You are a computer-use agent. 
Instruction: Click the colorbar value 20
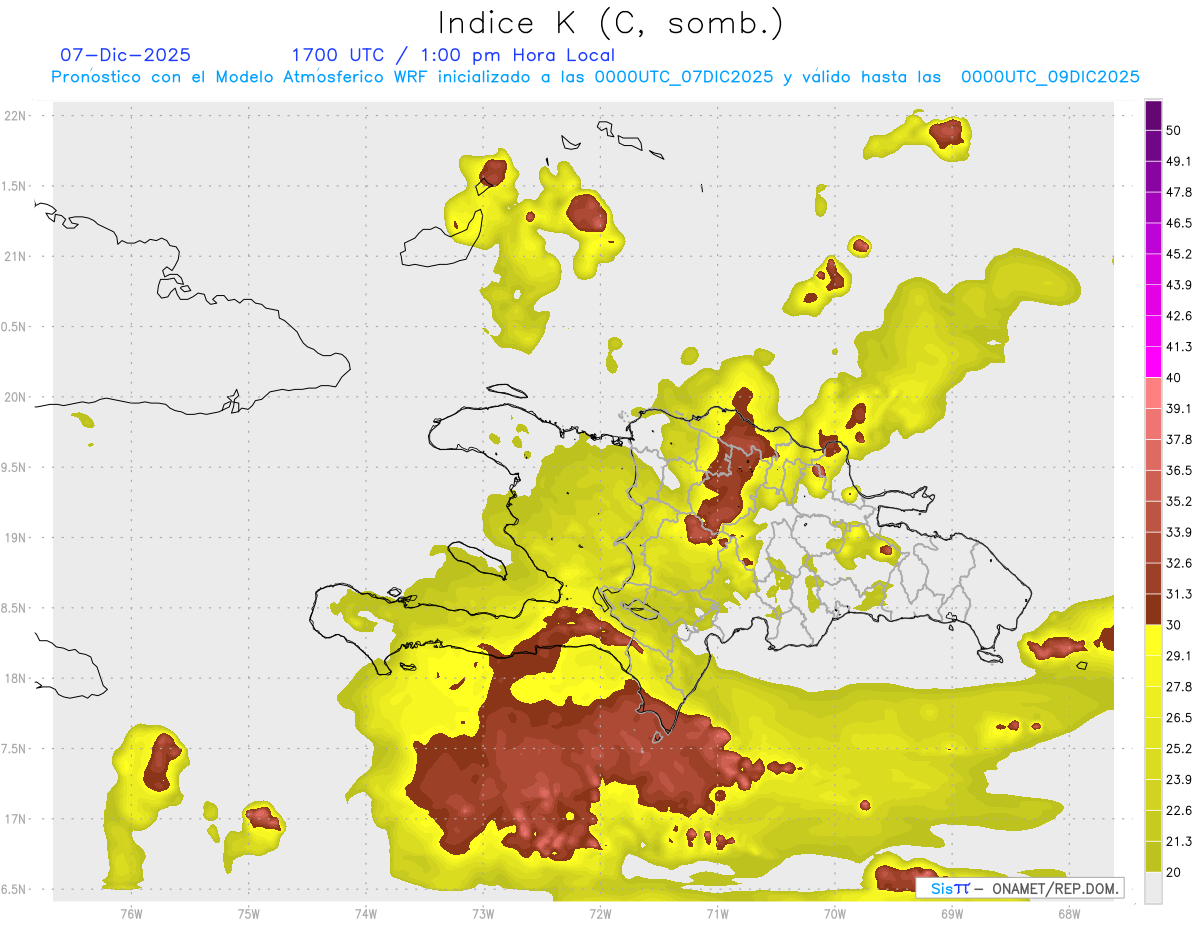(x=1174, y=872)
